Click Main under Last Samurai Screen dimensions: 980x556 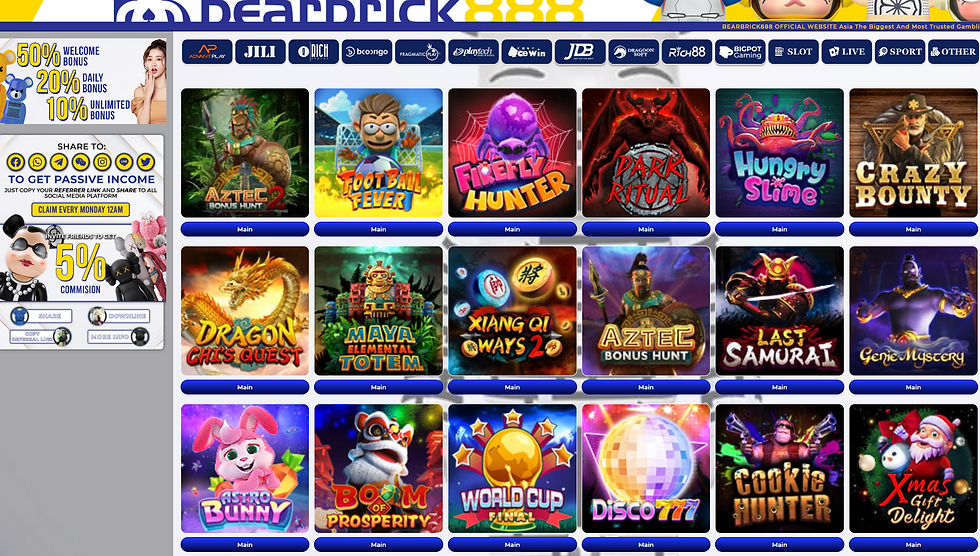click(779, 387)
